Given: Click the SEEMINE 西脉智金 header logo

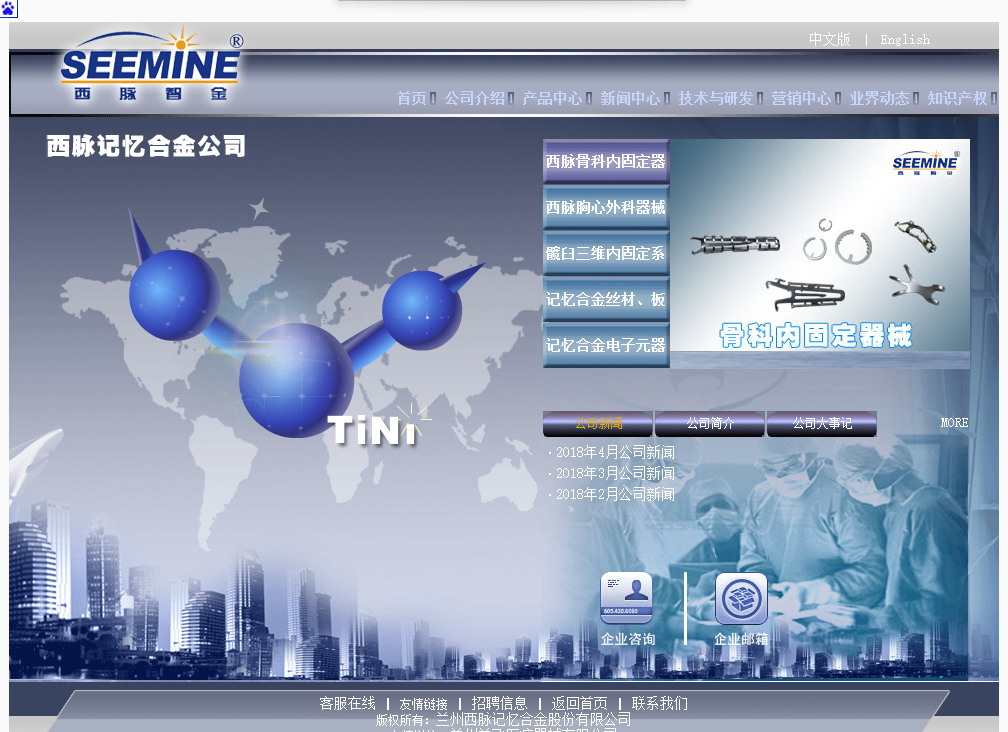Looking at the screenshot, I should (152, 65).
